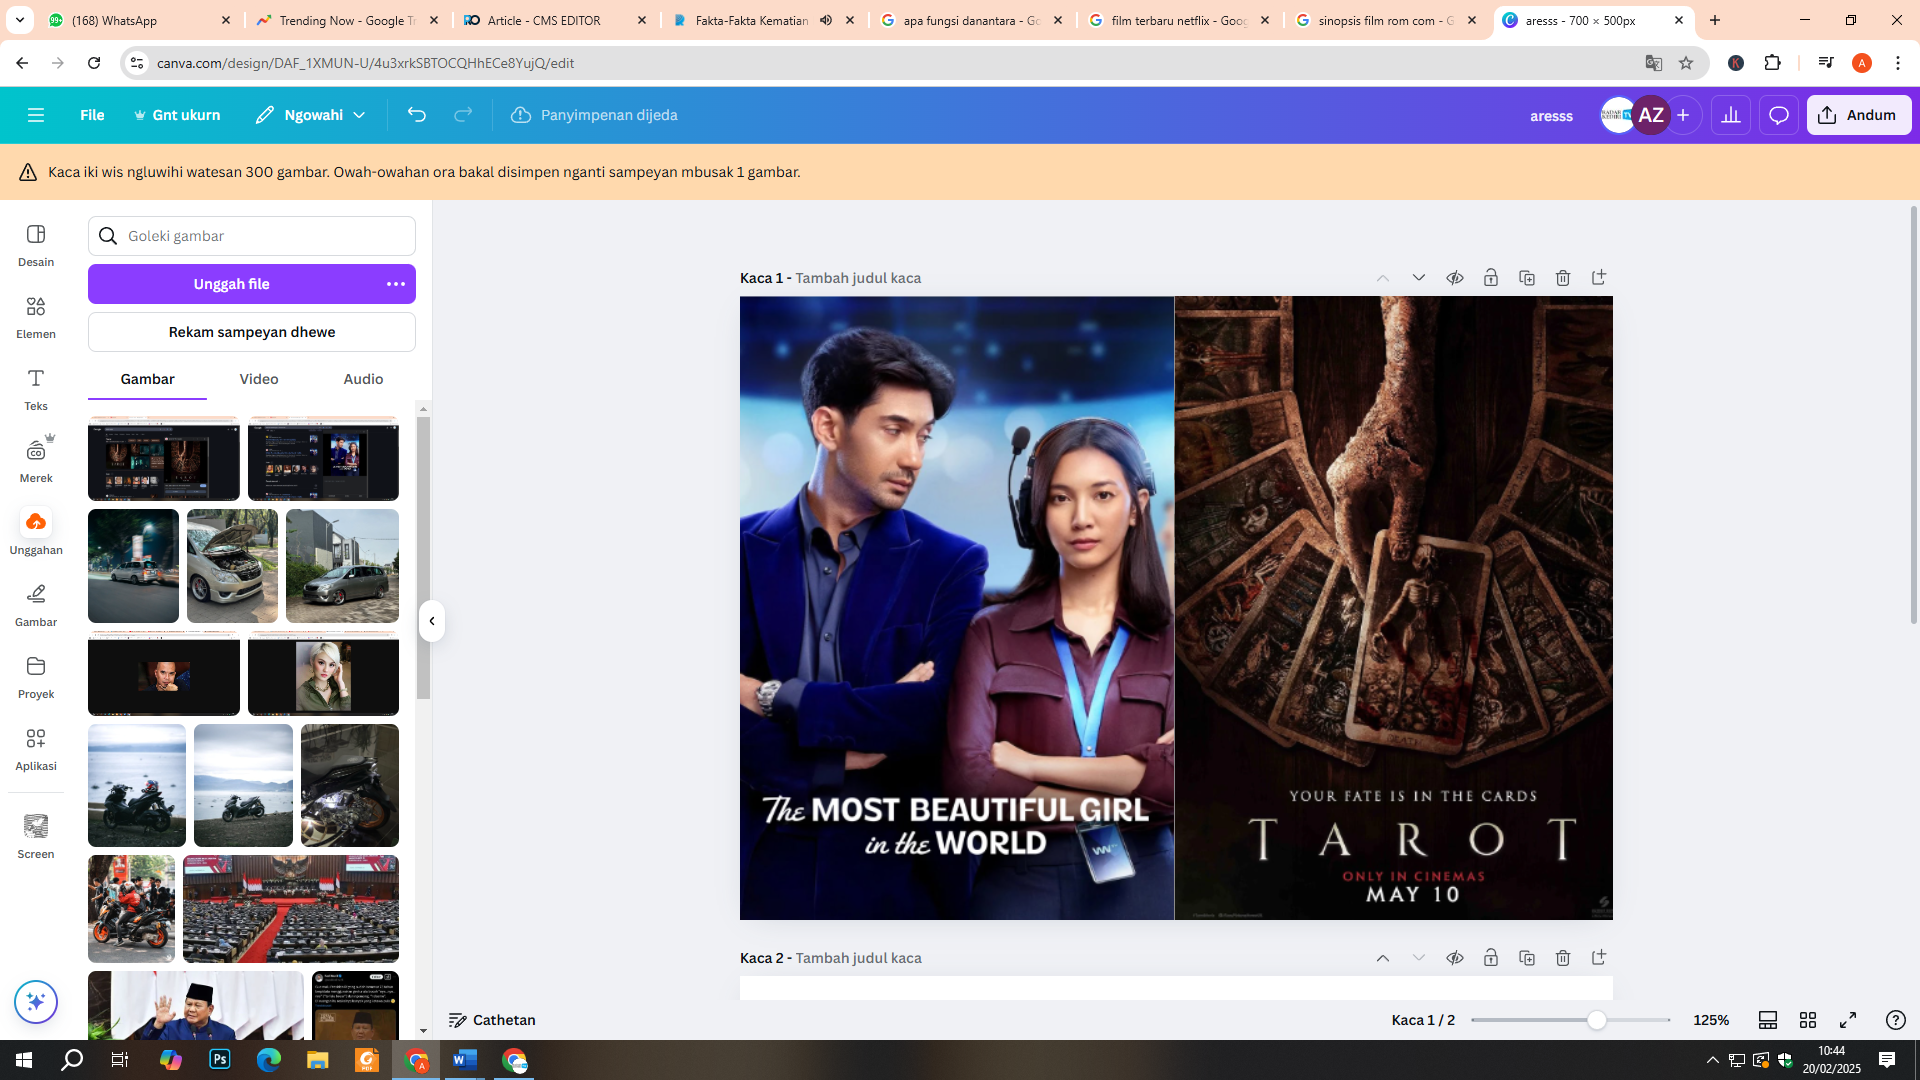Open Photoshop from the taskbar
Image resolution: width=1920 pixels, height=1080 pixels.
coord(220,1060)
